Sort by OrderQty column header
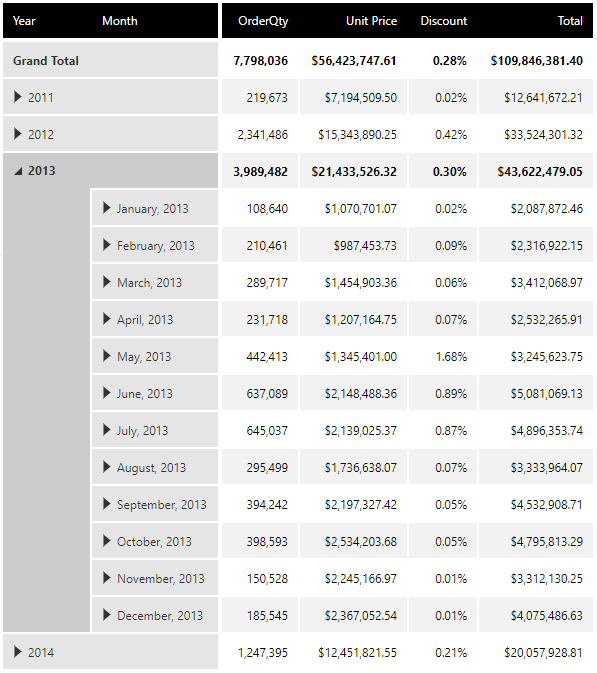The height and width of the screenshot is (673, 597). click(263, 21)
